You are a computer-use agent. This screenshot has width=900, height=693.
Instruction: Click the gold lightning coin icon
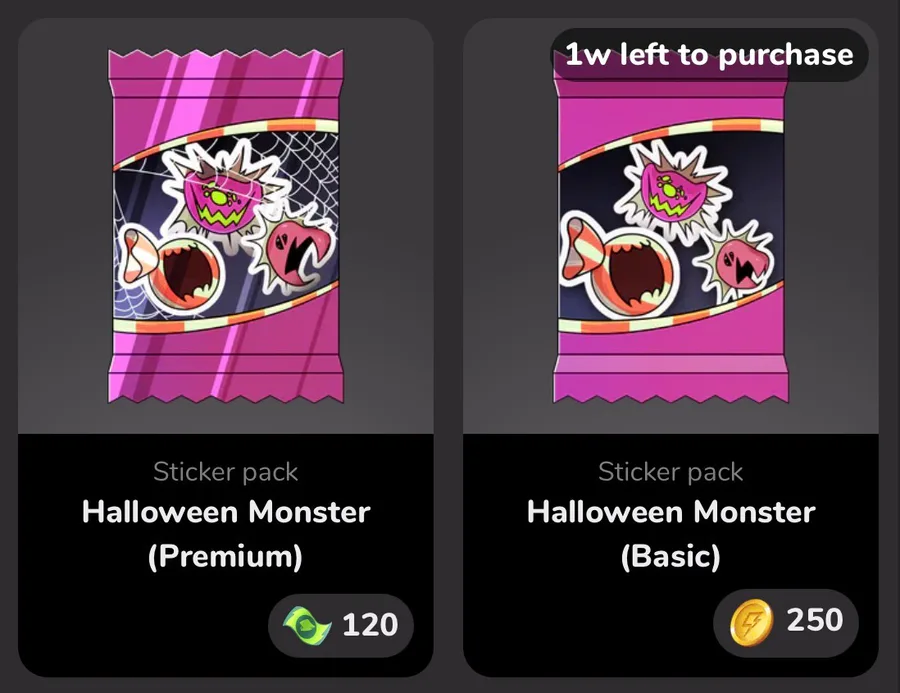(x=754, y=623)
